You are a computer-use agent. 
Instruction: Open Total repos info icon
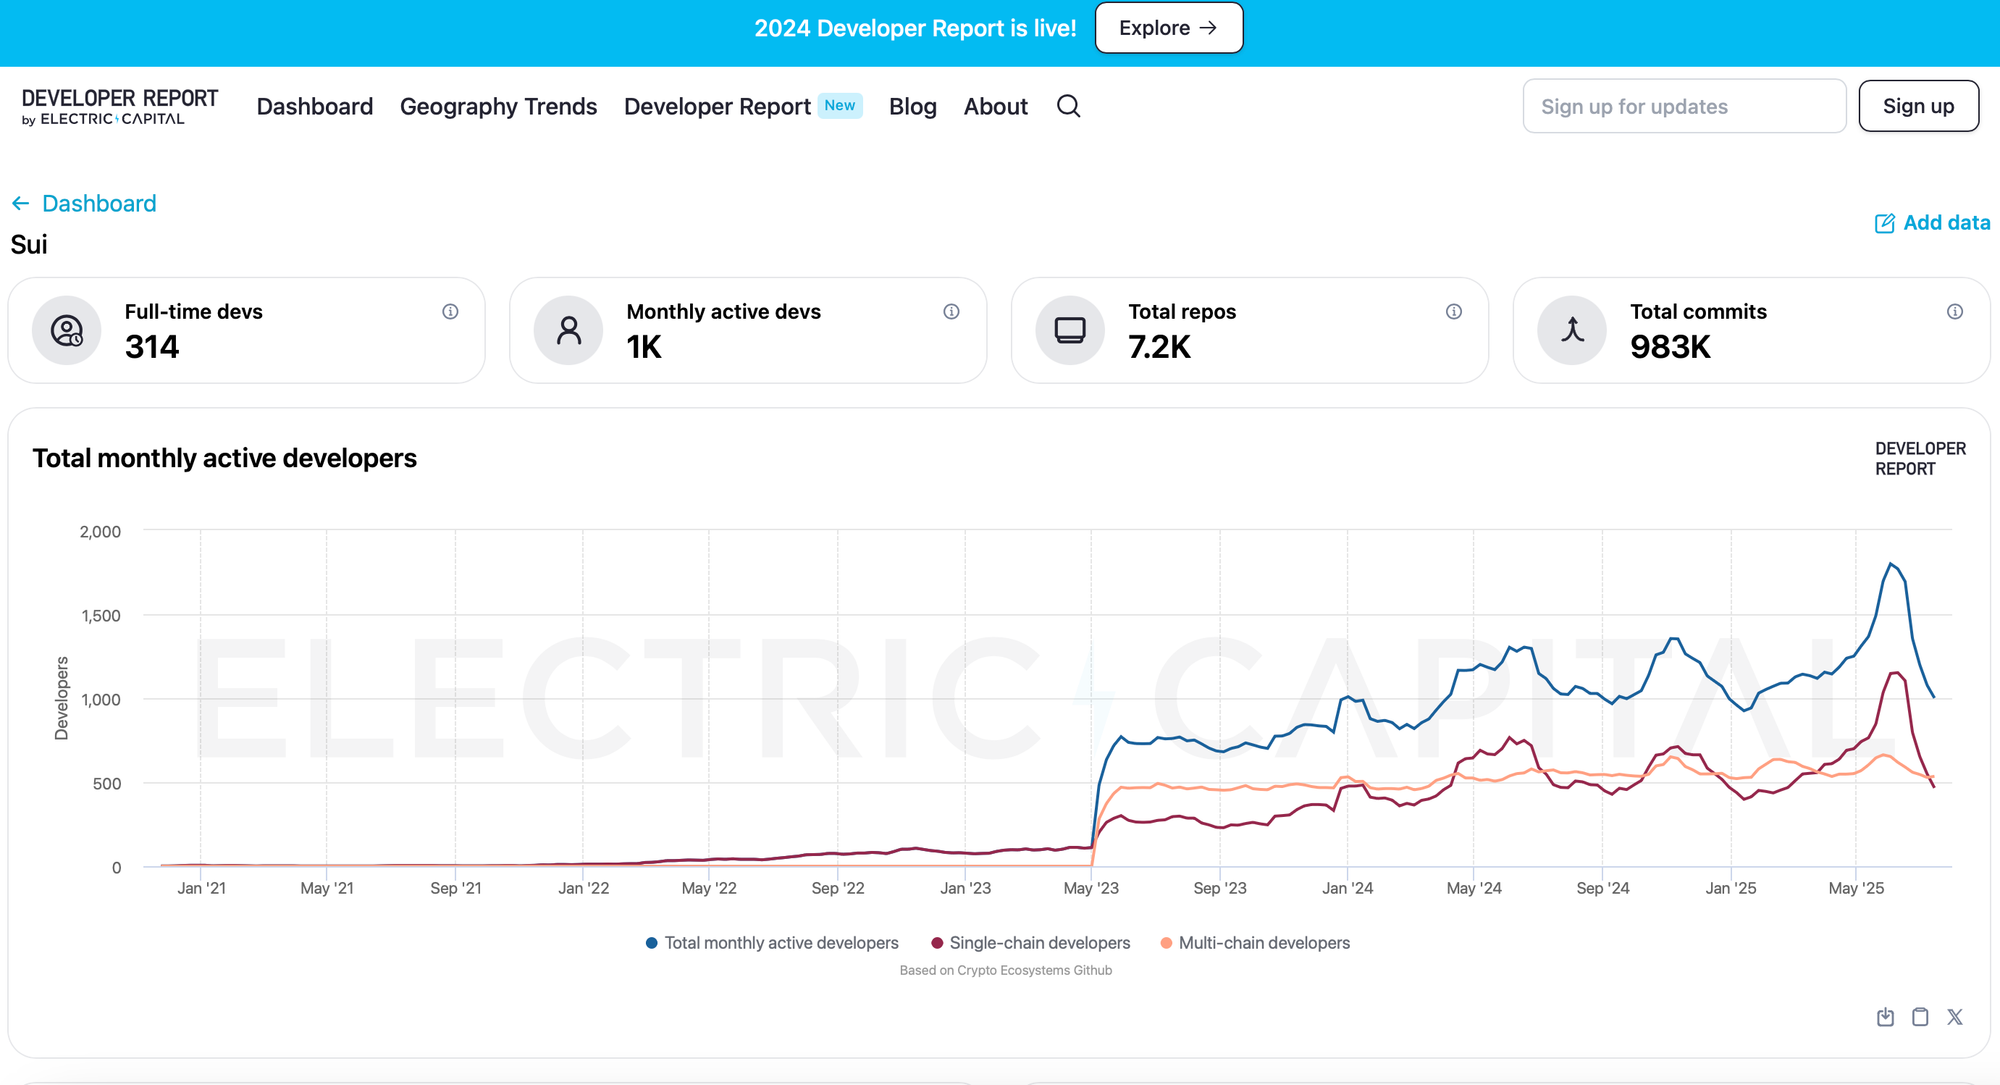click(x=1453, y=312)
